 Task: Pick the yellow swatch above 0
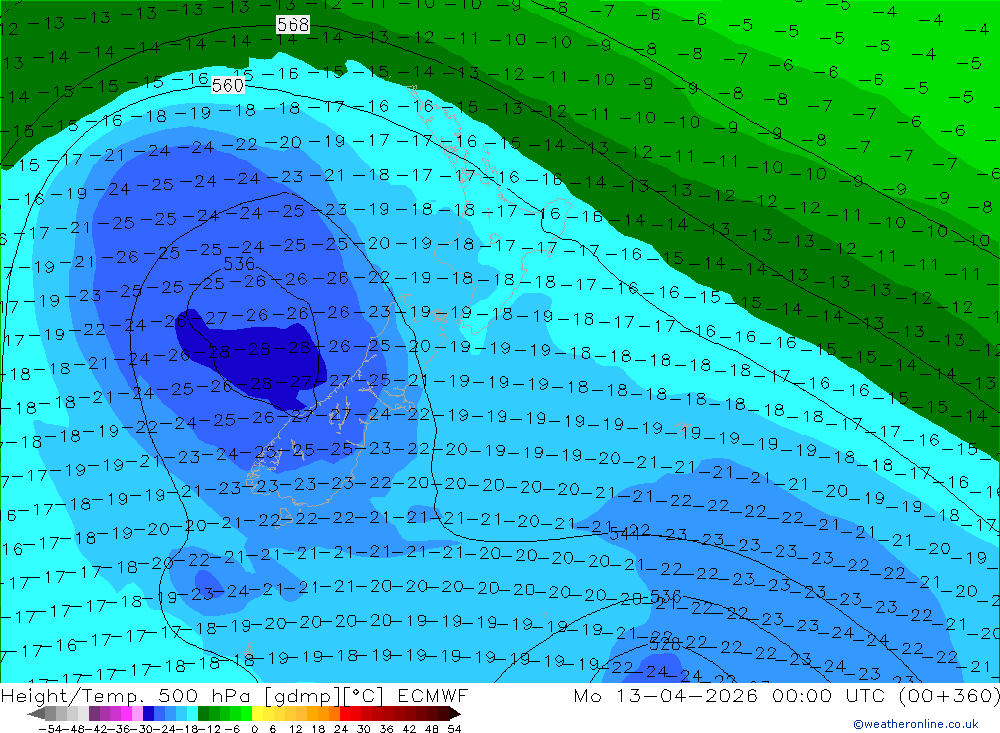pos(258,713)
